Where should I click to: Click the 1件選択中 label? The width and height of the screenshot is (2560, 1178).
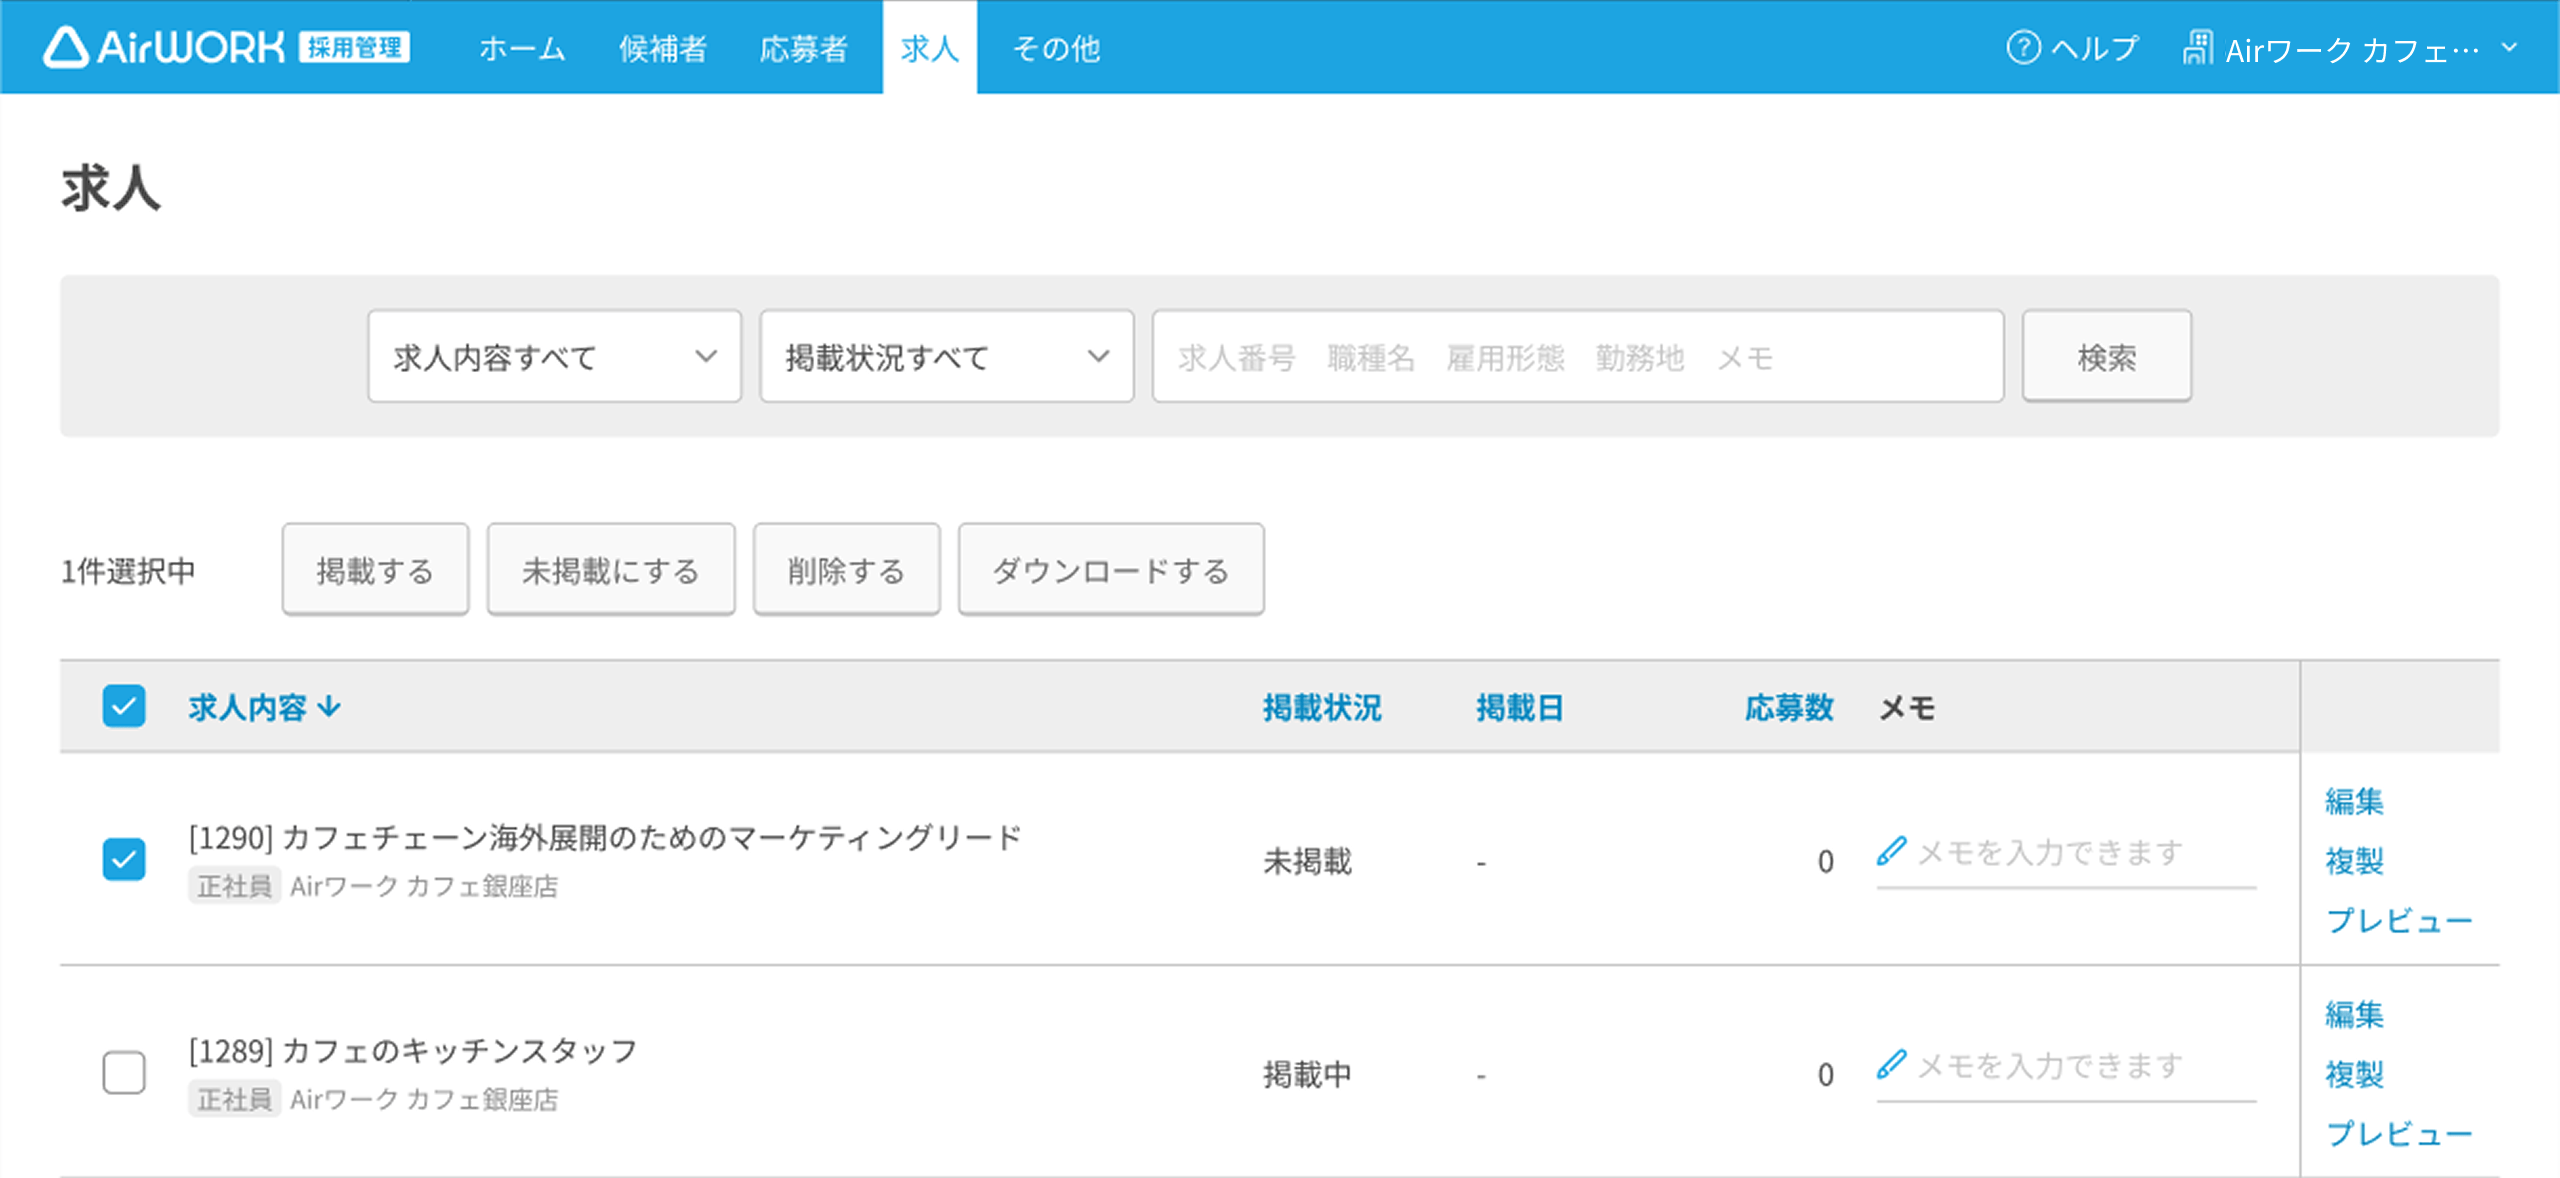click(128, 570)
